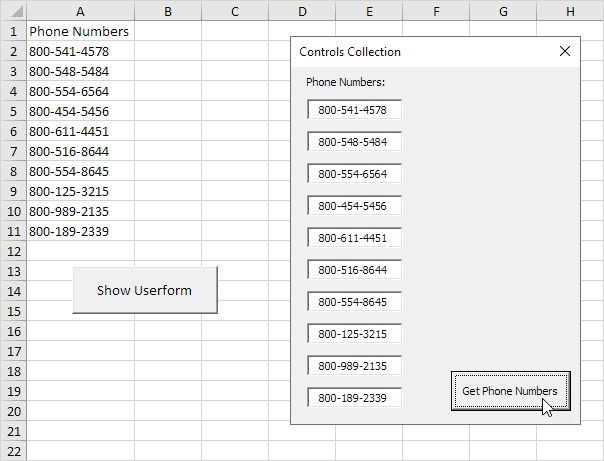This screenshot has height=461, width=604.
Task: Select row 22 header
Action: [x=13, y=451]
